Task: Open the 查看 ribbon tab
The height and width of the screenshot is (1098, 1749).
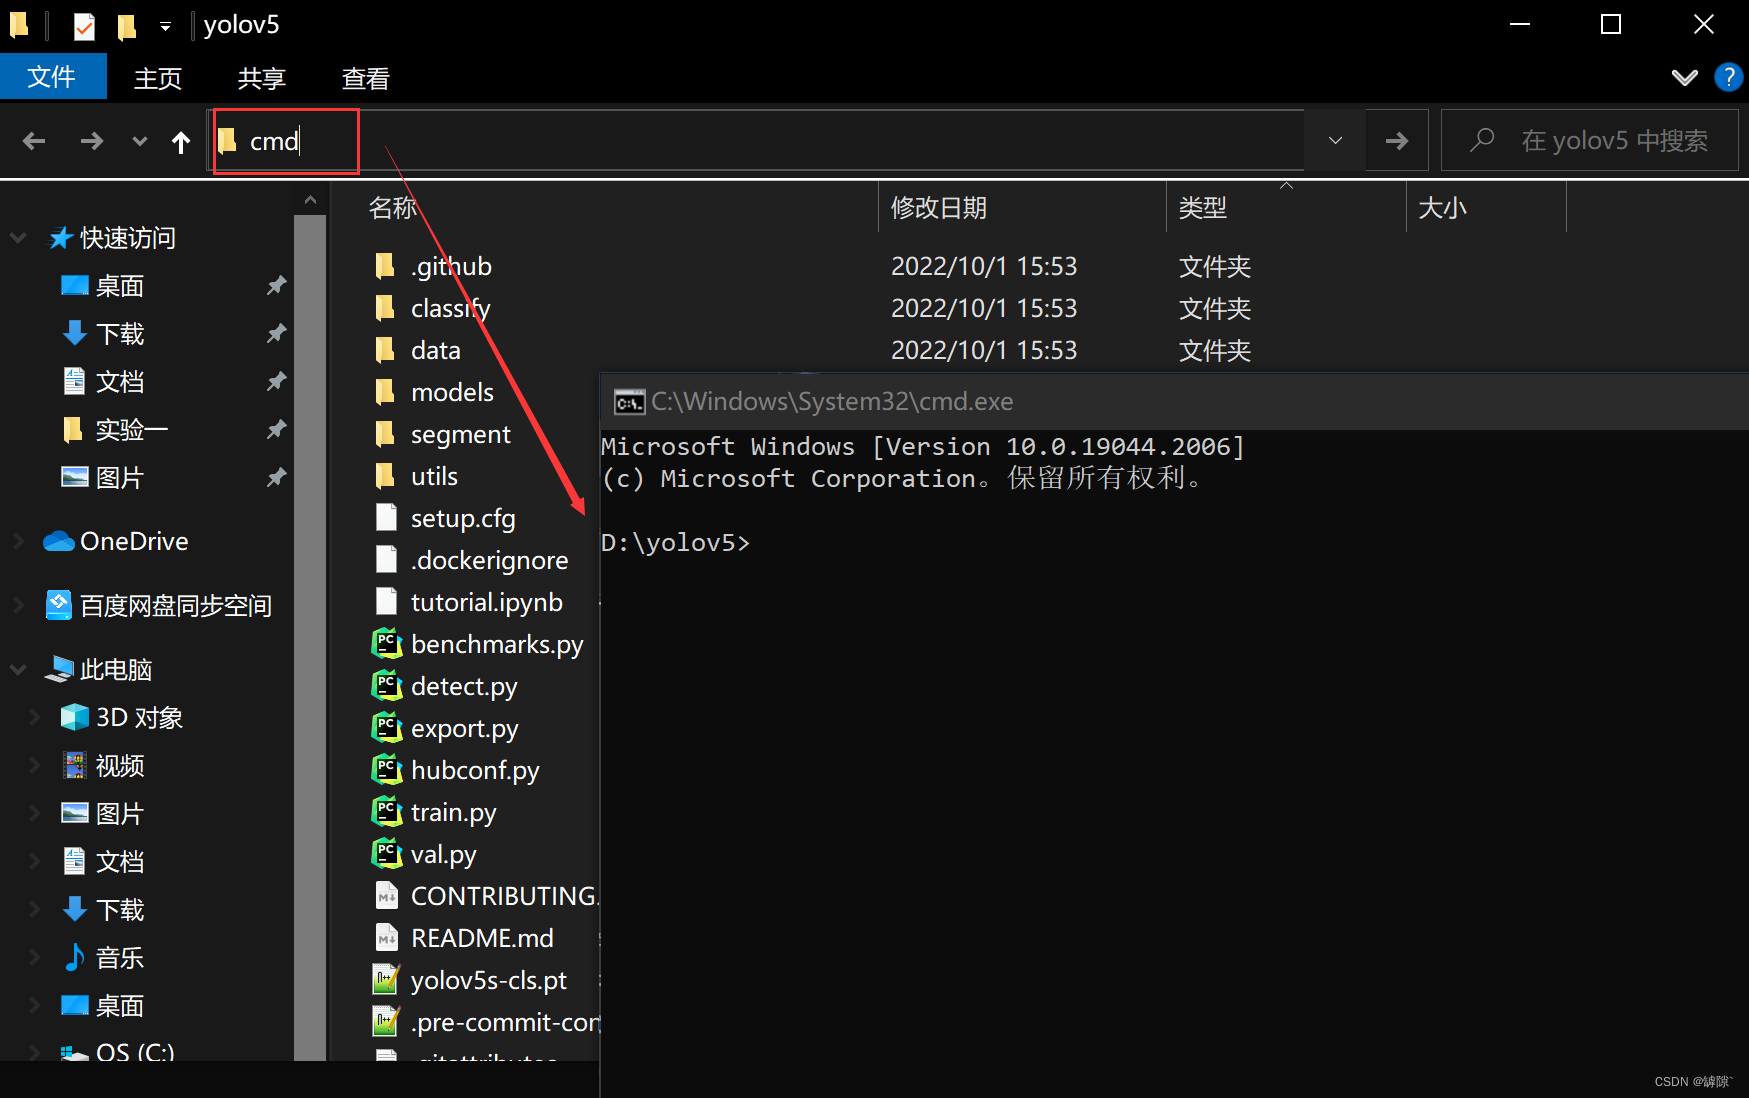Action: pyautogui.click(x=366, y=78)
